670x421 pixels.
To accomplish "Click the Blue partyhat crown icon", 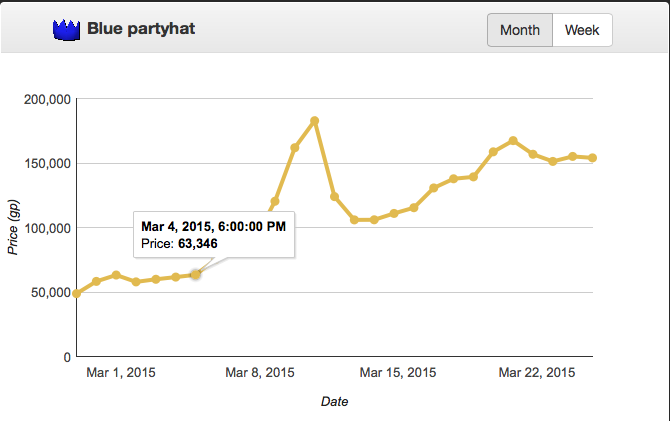I will pos(66,29).
